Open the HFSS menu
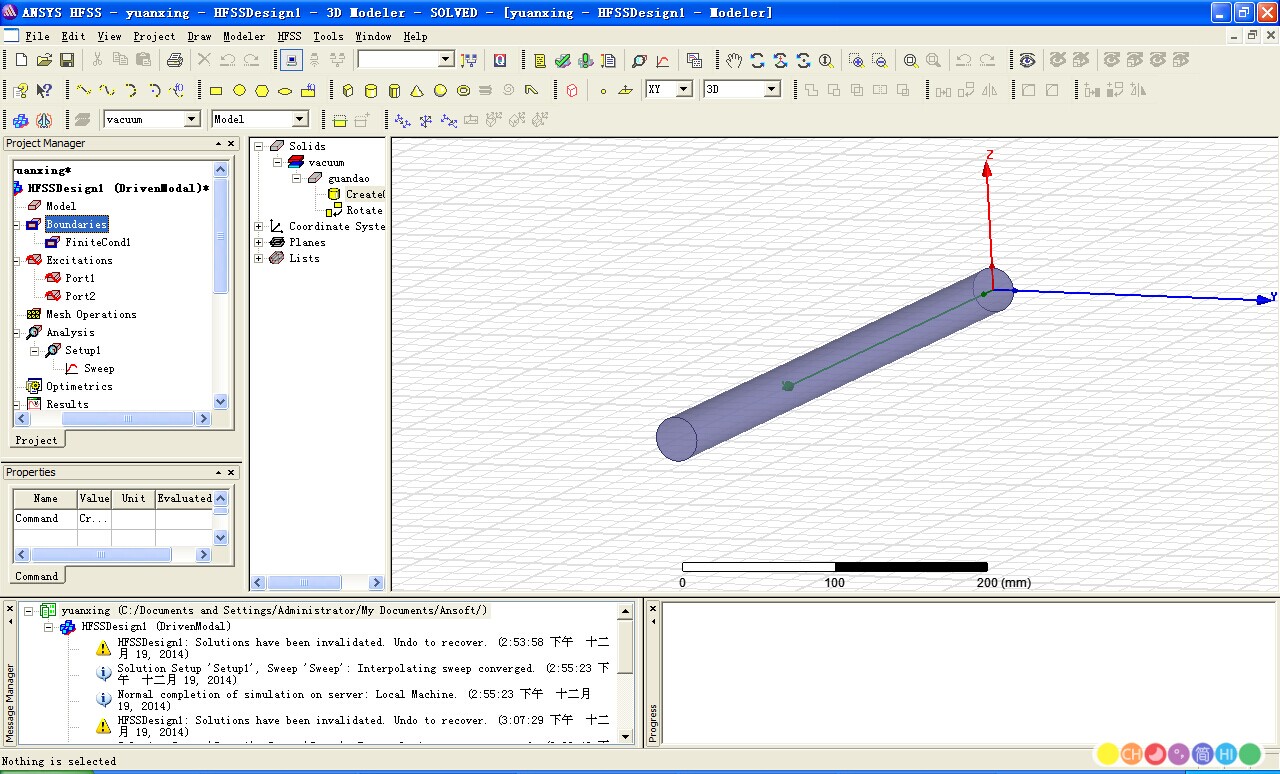Viewport: 1280px width, 774px height. (289, 36)
